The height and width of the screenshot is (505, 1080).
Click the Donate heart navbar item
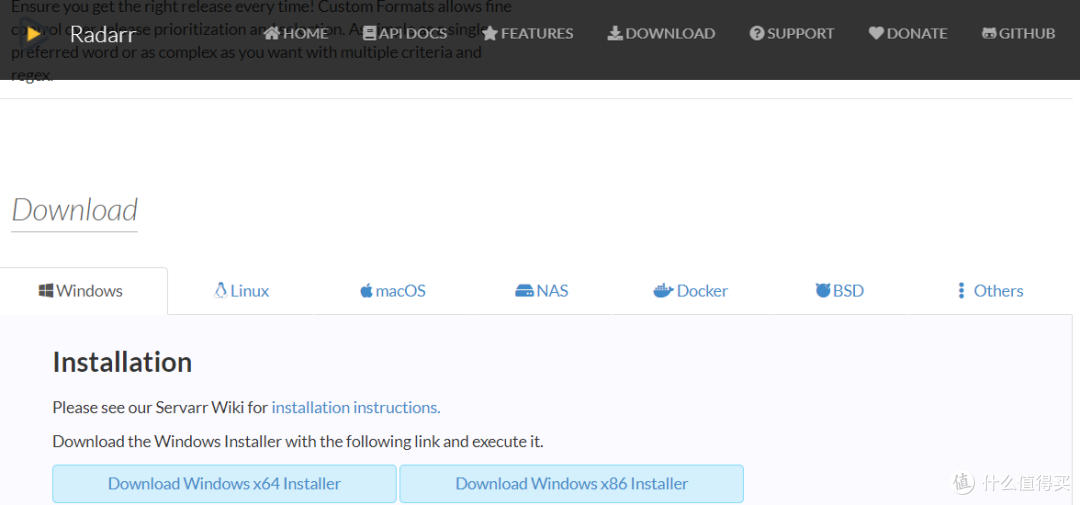point(908,33)
